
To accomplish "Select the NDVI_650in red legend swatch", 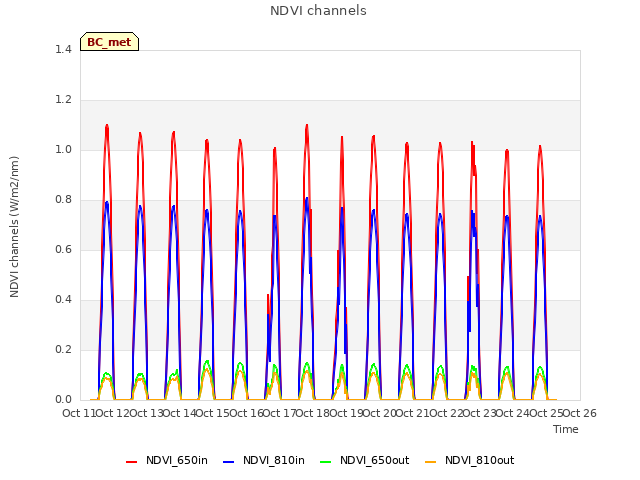I will 131,462.
